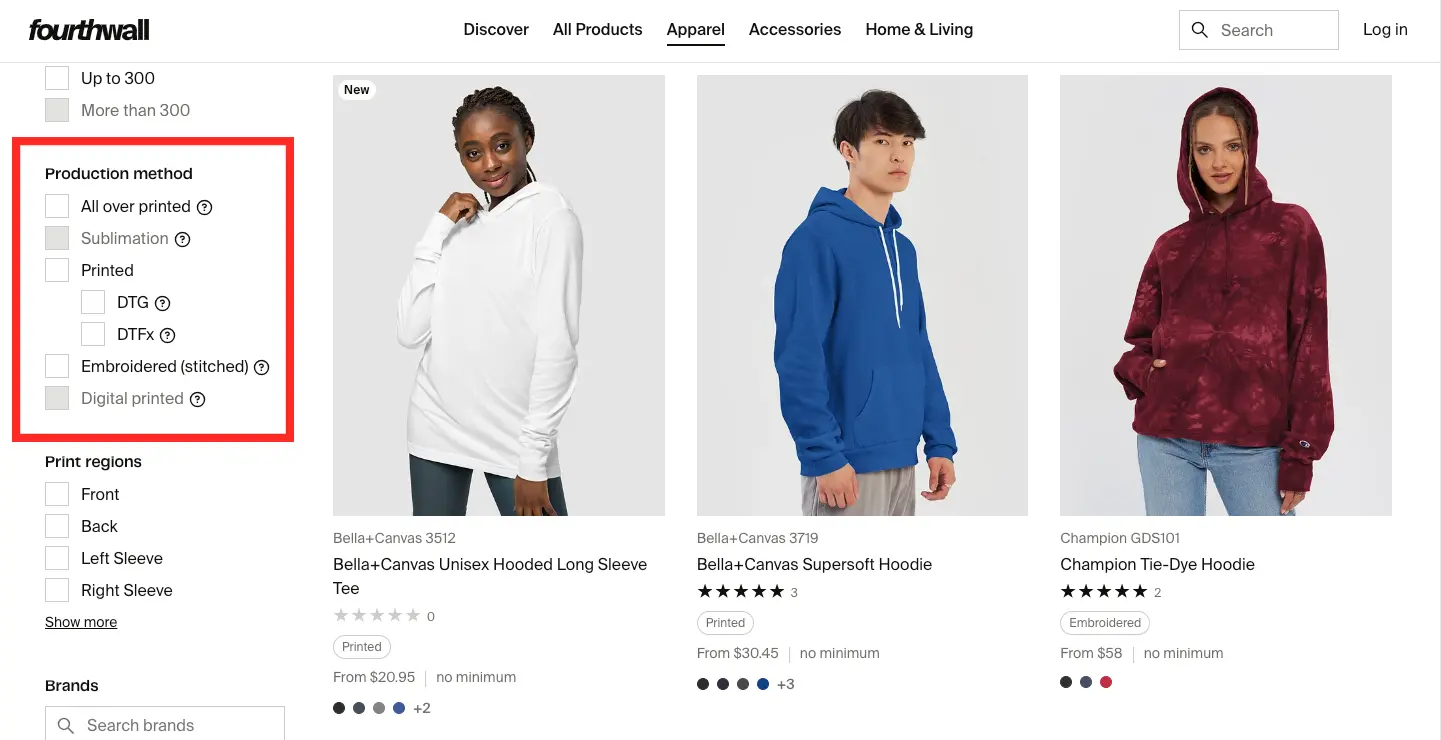Open the Champion Tie-Dye Hoodie product title

point(1157,564)
